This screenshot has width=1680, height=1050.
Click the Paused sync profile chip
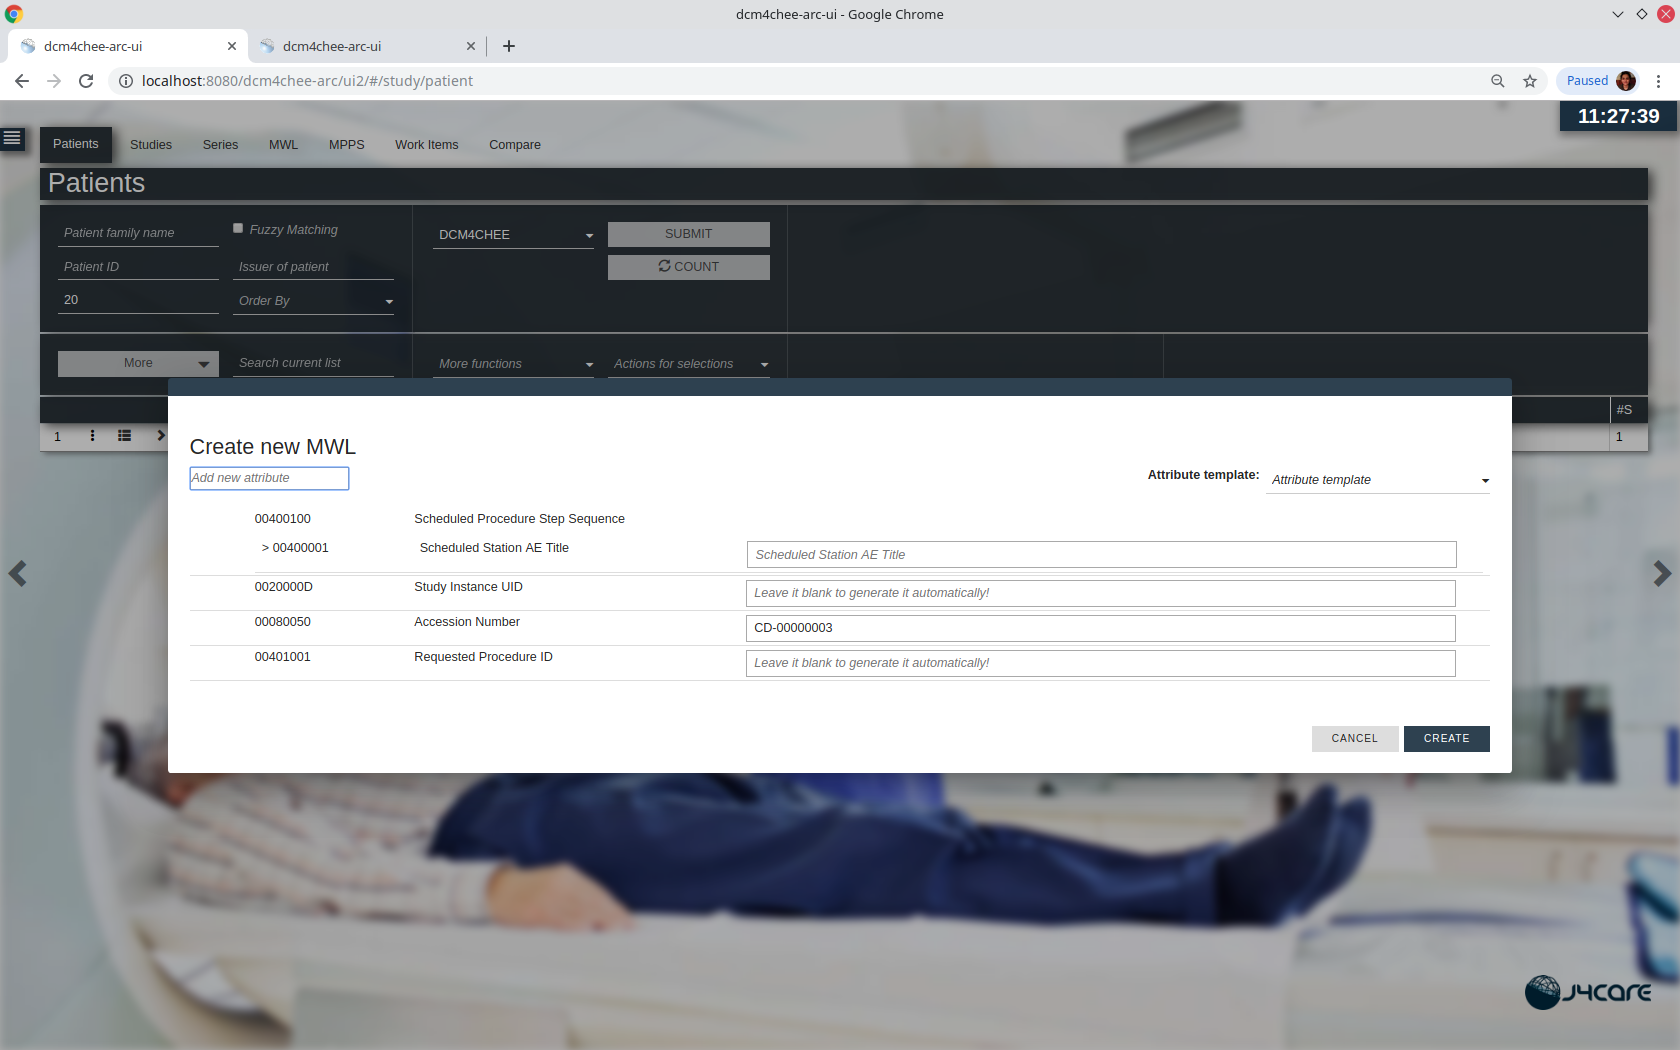click(1596, 80)
